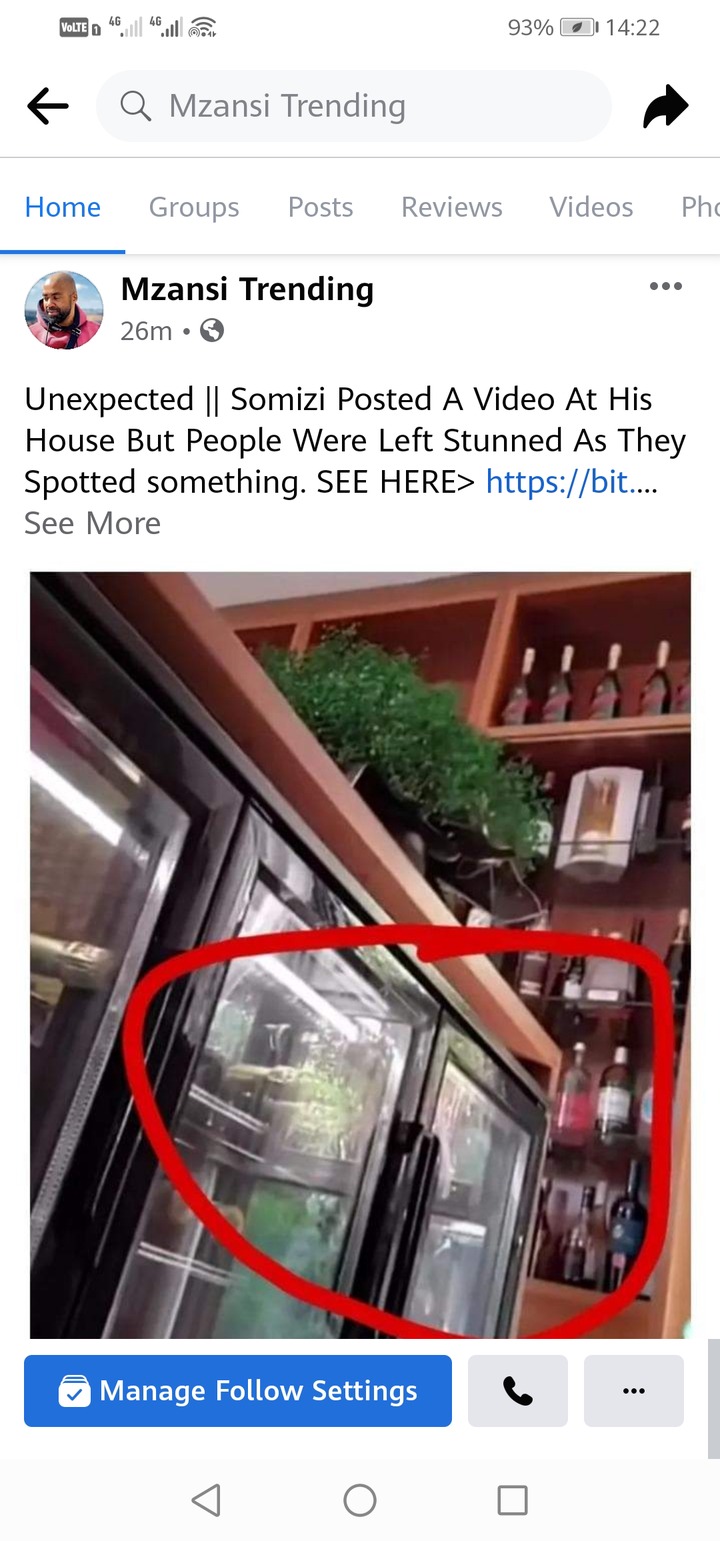
Task: Tap the Manage Follow Settings button
Action: coord(238,1391)
